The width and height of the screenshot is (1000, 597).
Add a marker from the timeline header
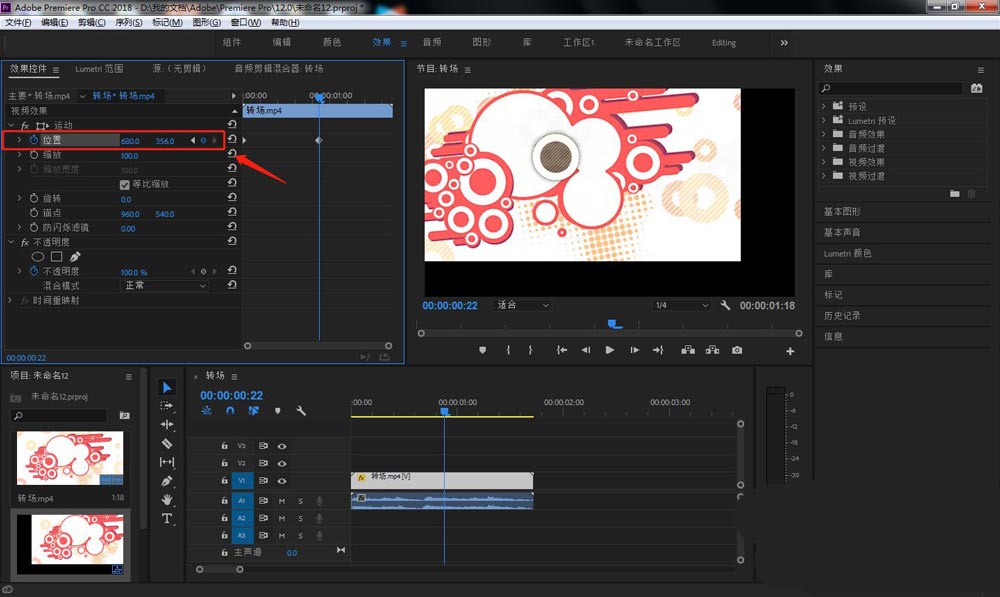(277, 411)
